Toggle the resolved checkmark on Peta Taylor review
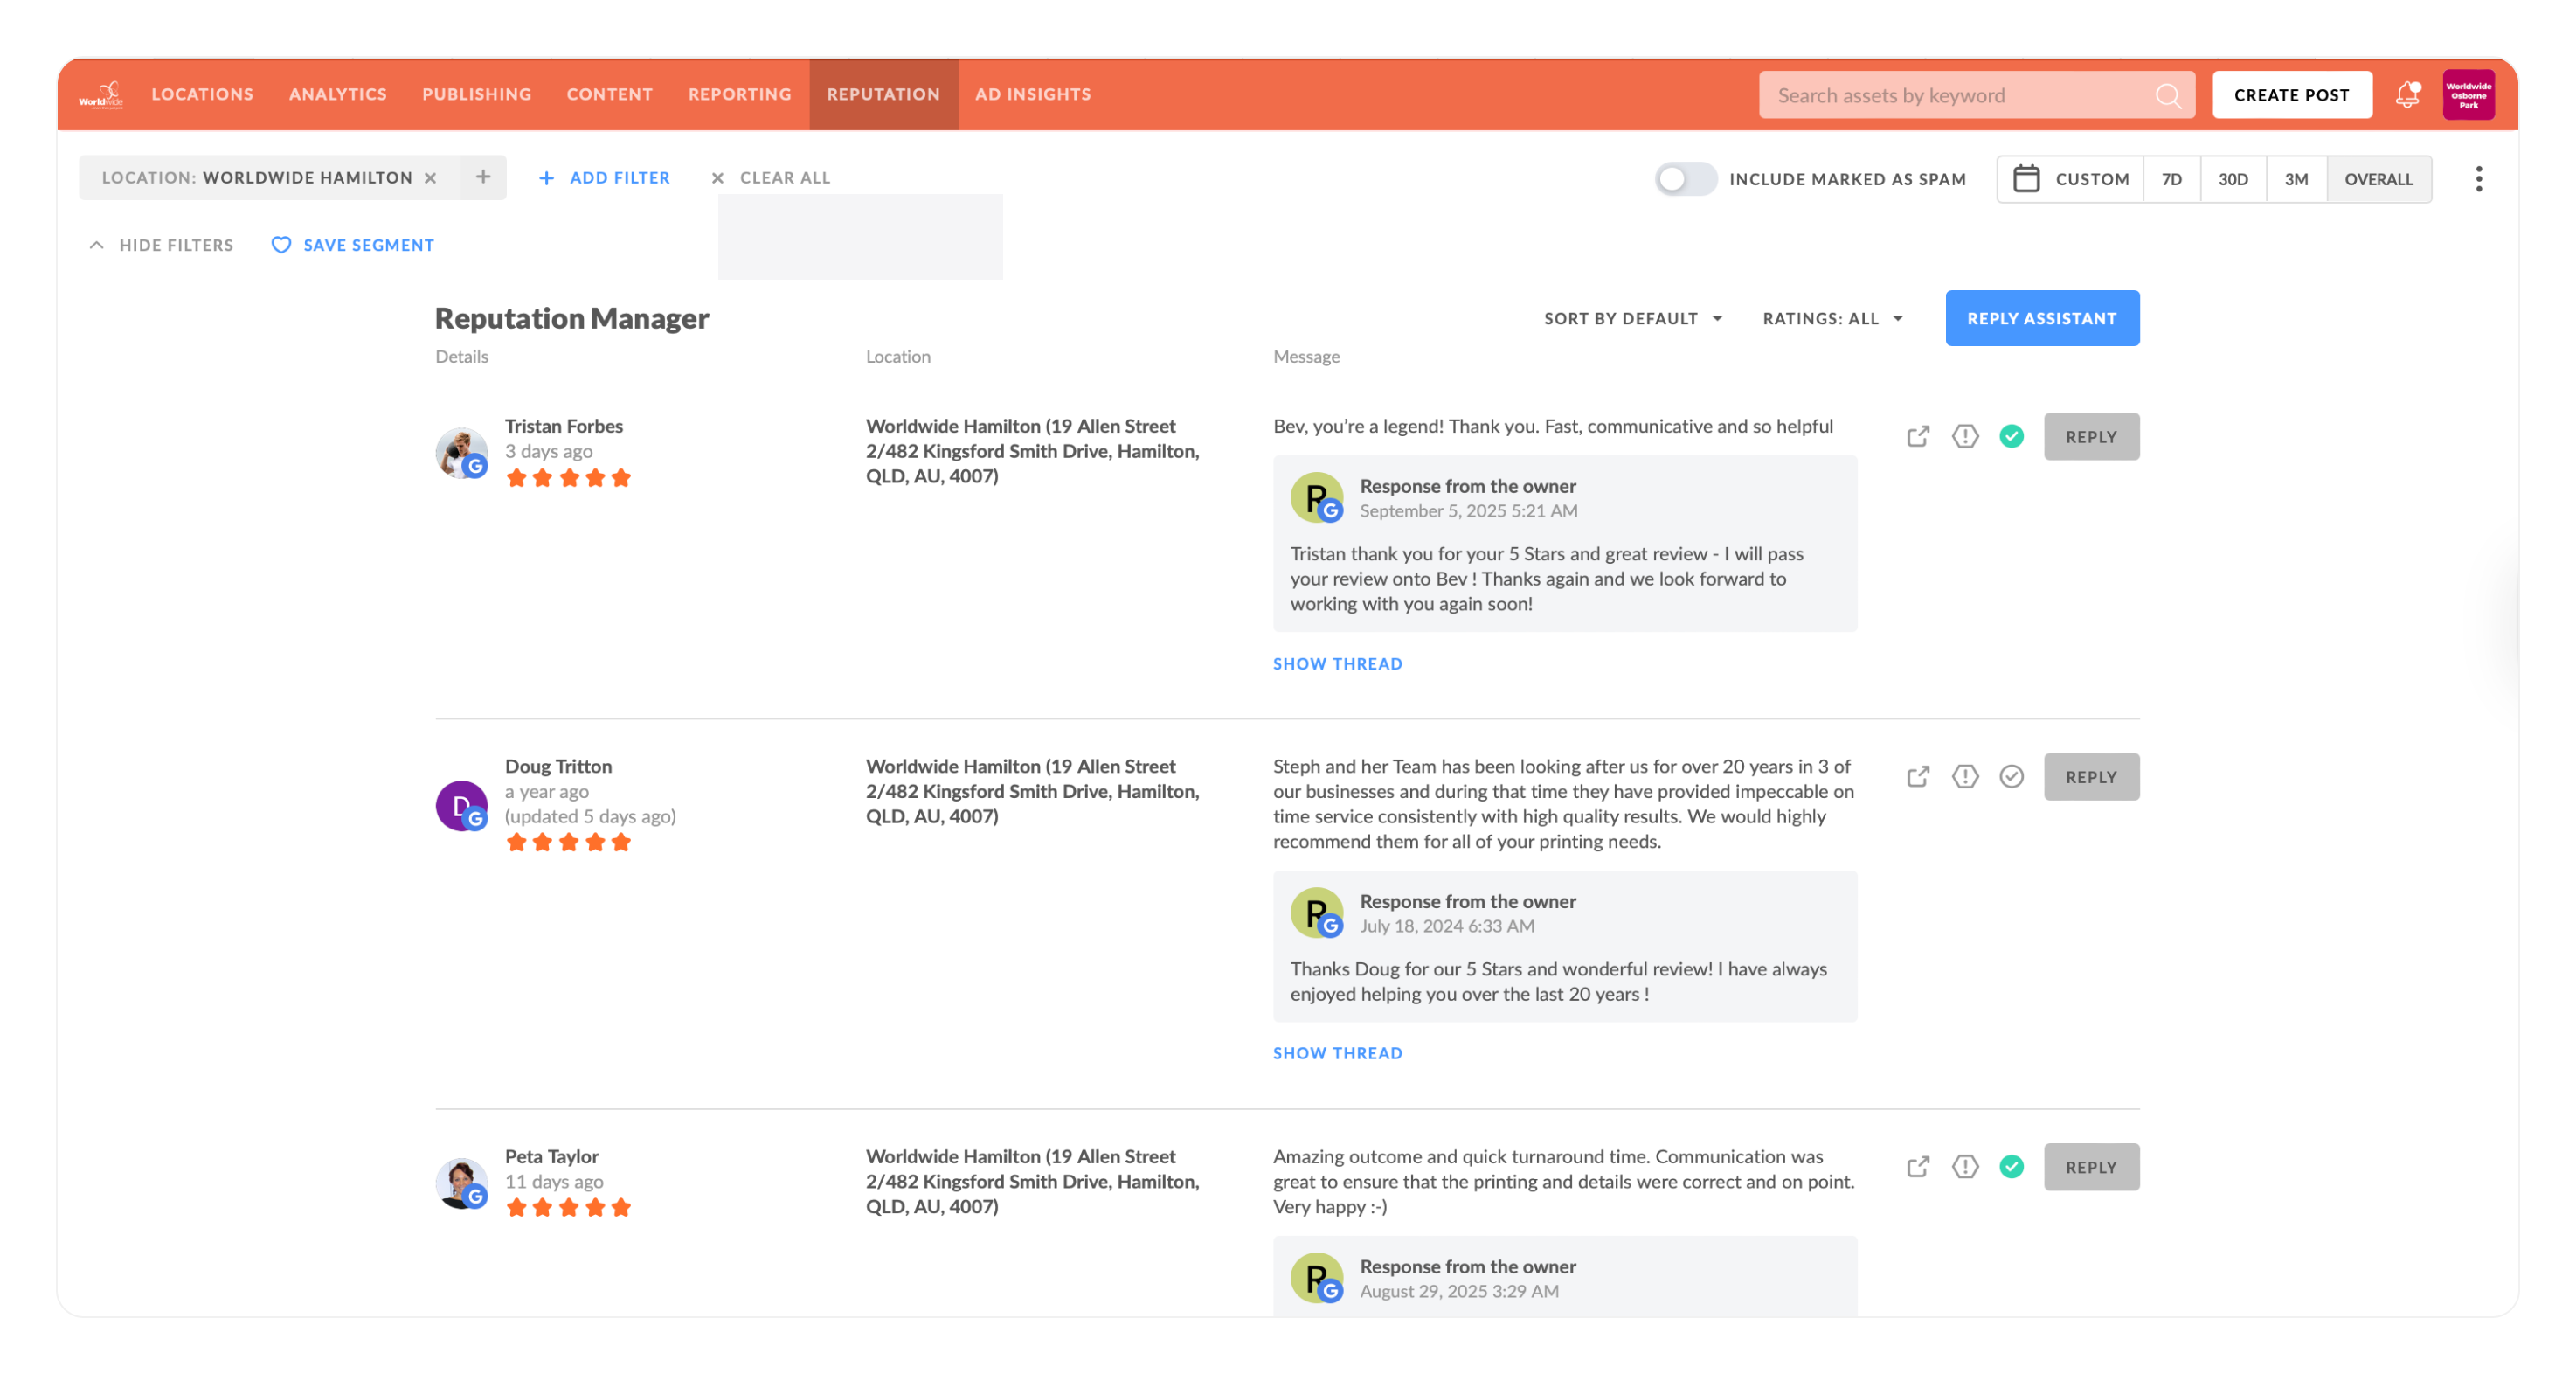Screen dimensions: 2576x1374 click(2011, 1167)
